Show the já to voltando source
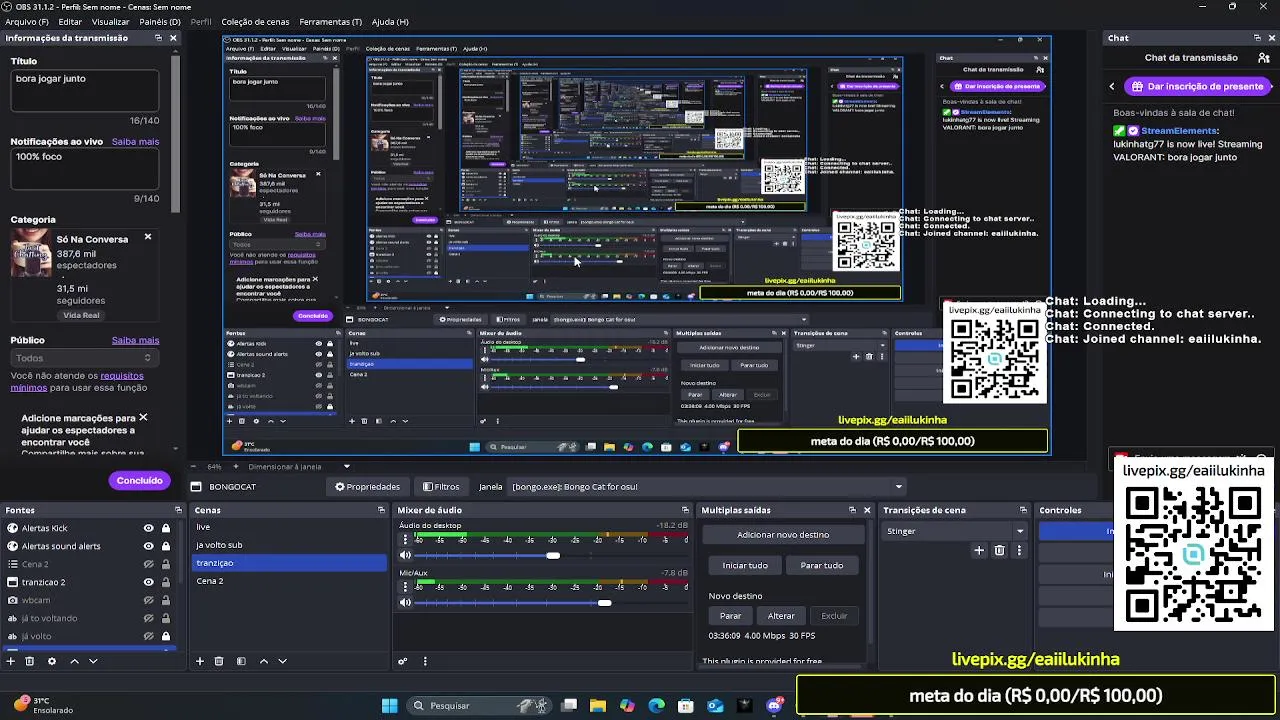 [148, 618]
